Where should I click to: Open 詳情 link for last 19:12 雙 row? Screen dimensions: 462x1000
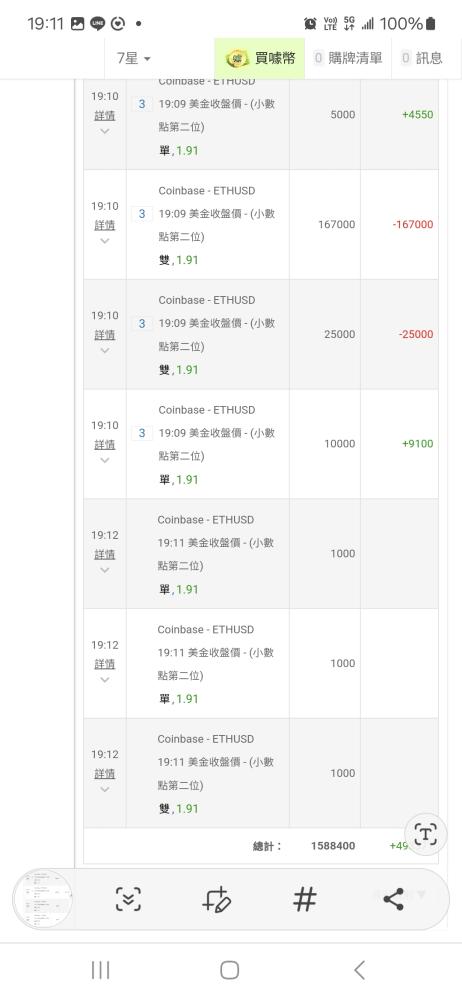coord(105,774)
